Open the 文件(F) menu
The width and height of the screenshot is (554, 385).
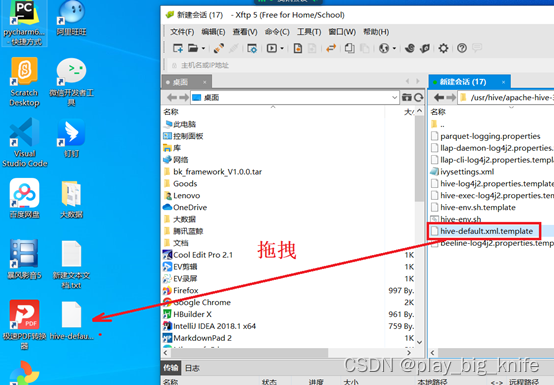[x=182, y=32]
